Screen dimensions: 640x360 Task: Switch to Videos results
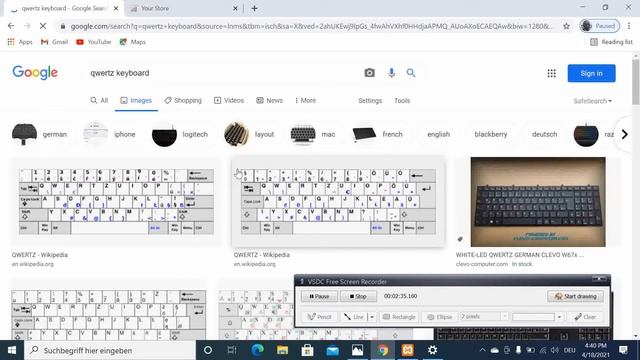point(229,100)
